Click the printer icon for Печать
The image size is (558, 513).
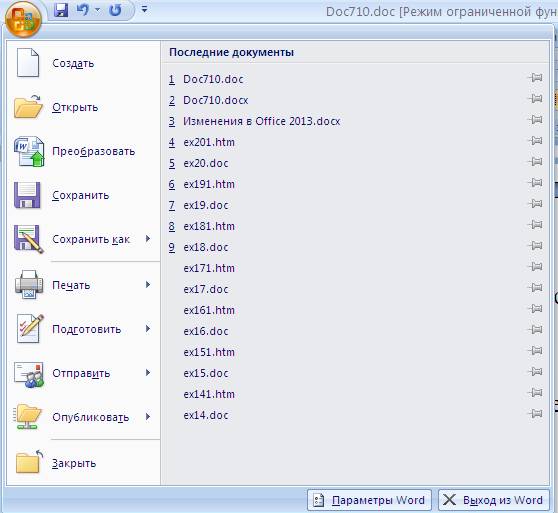(29, 285)
